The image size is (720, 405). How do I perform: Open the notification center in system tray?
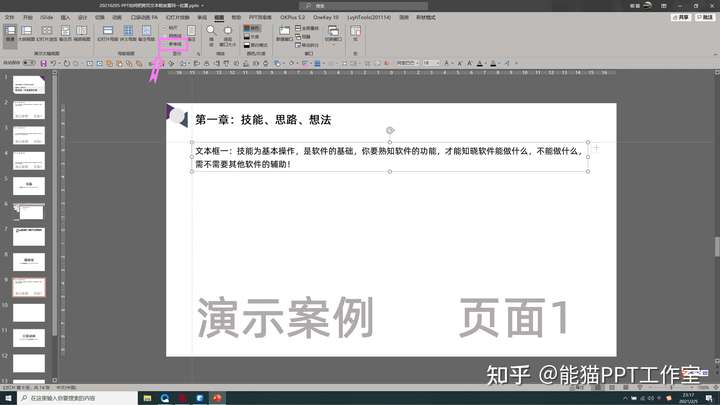point(709,398)
